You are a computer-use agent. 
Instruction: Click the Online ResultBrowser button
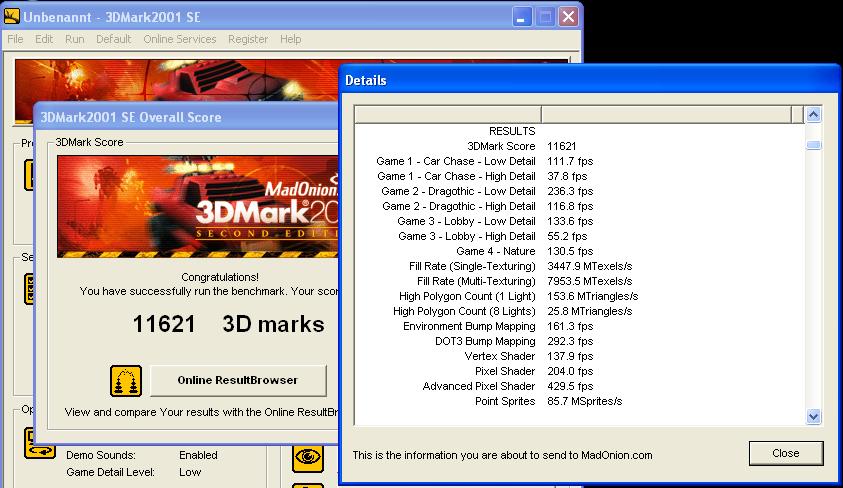coord(238,381)
